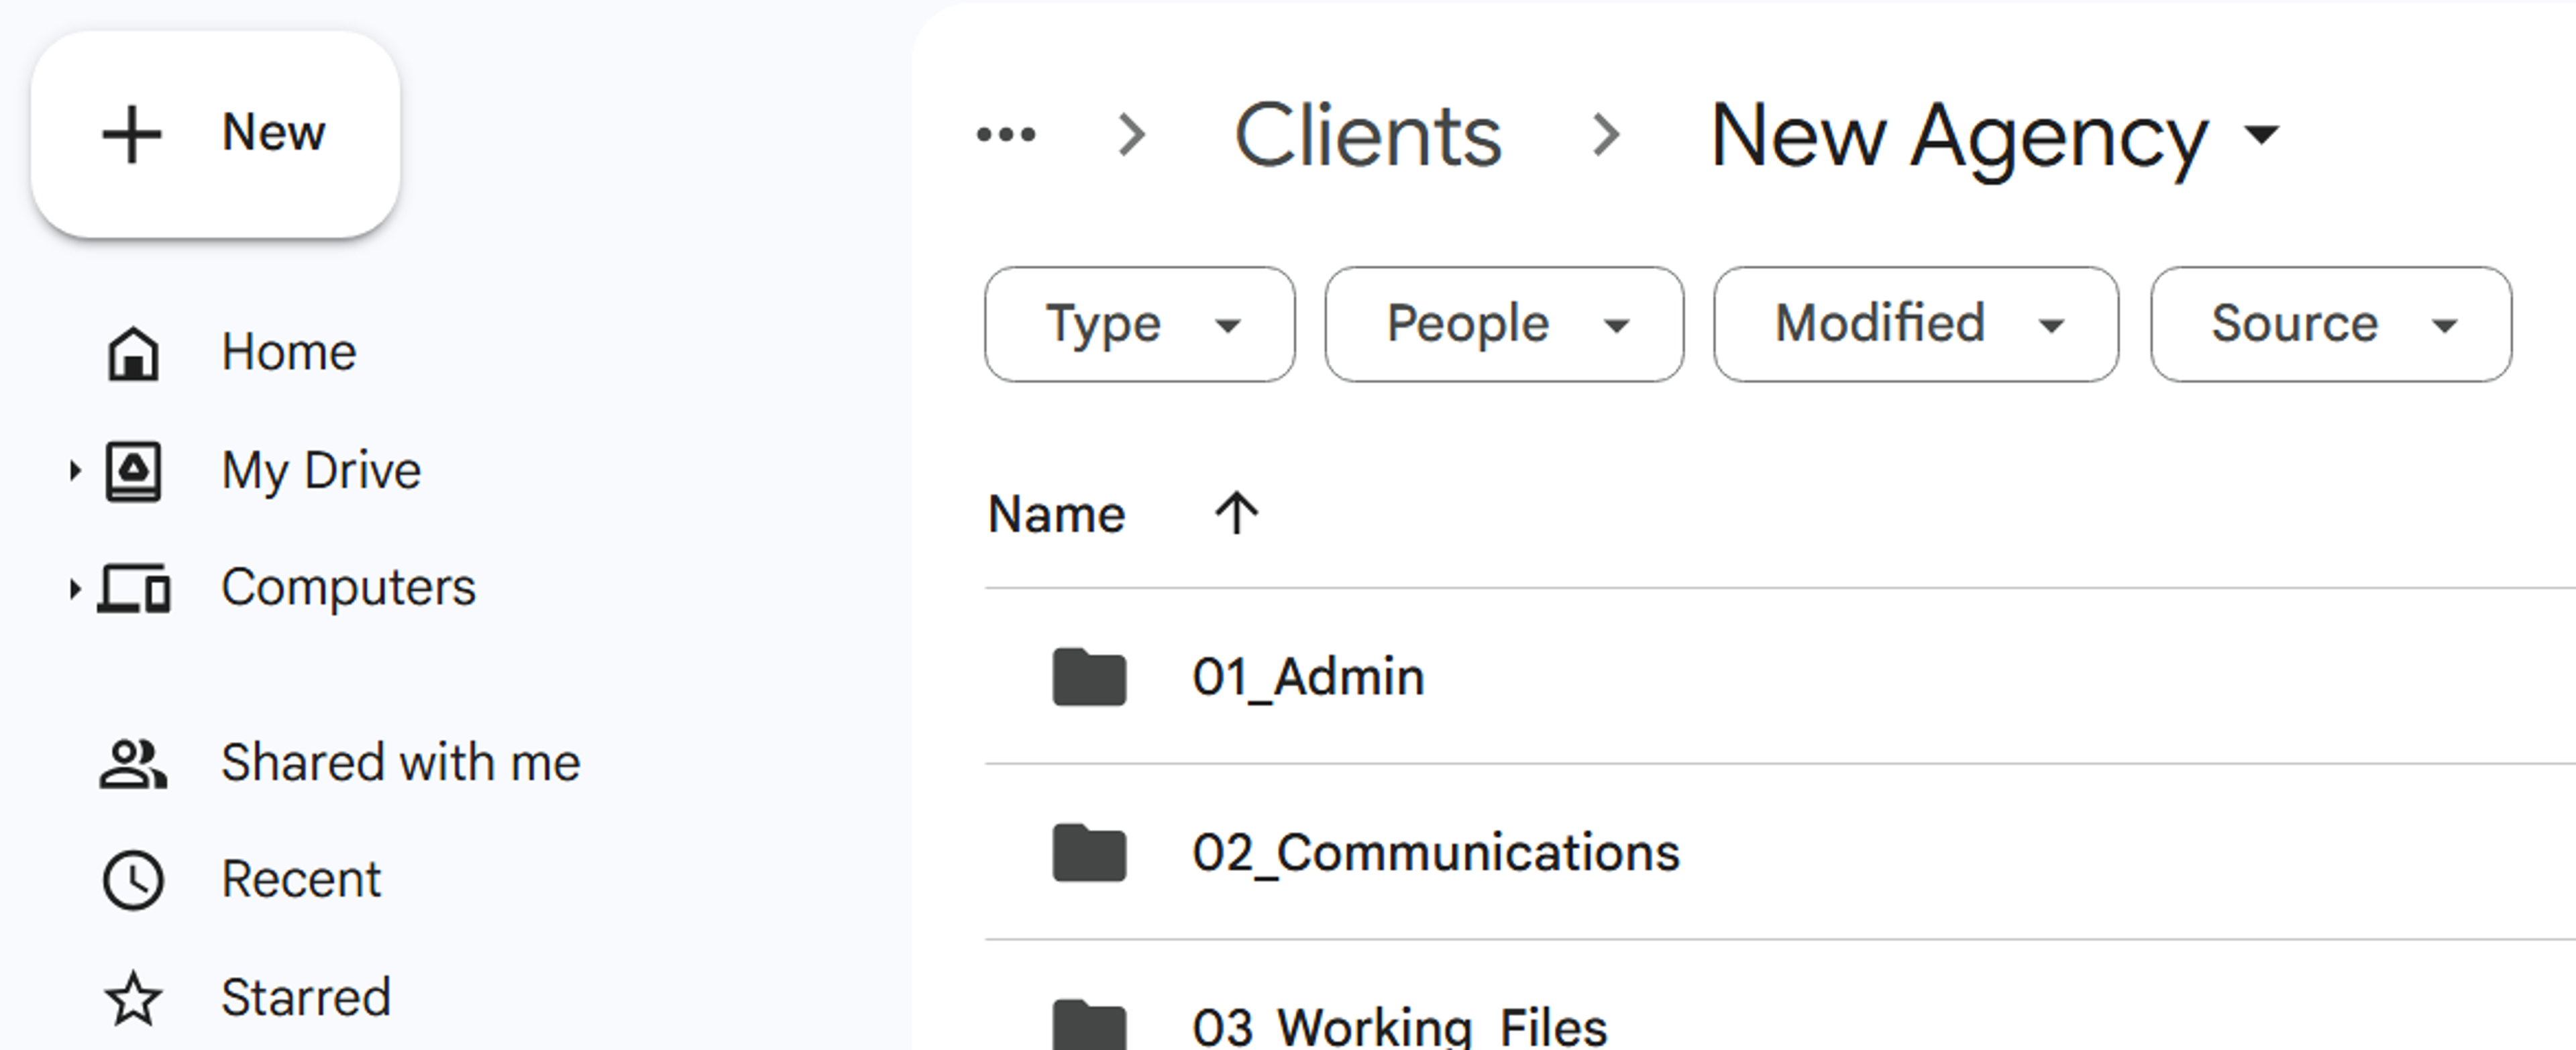Open the Type filter dropdown

tap(1140, 324)
